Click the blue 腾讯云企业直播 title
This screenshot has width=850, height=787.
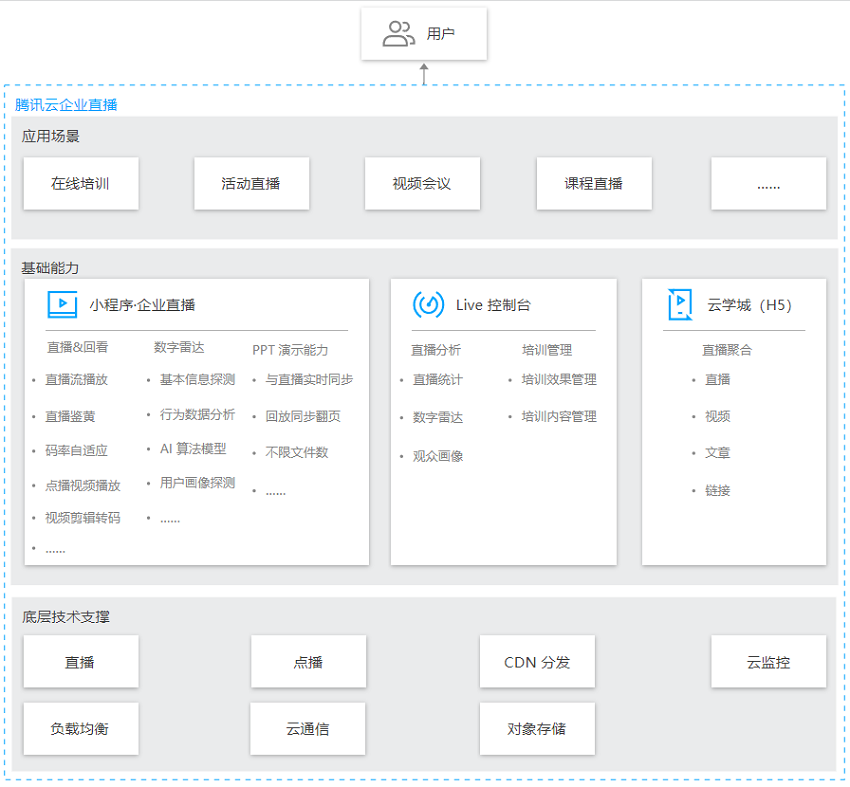tap(66, 105)
